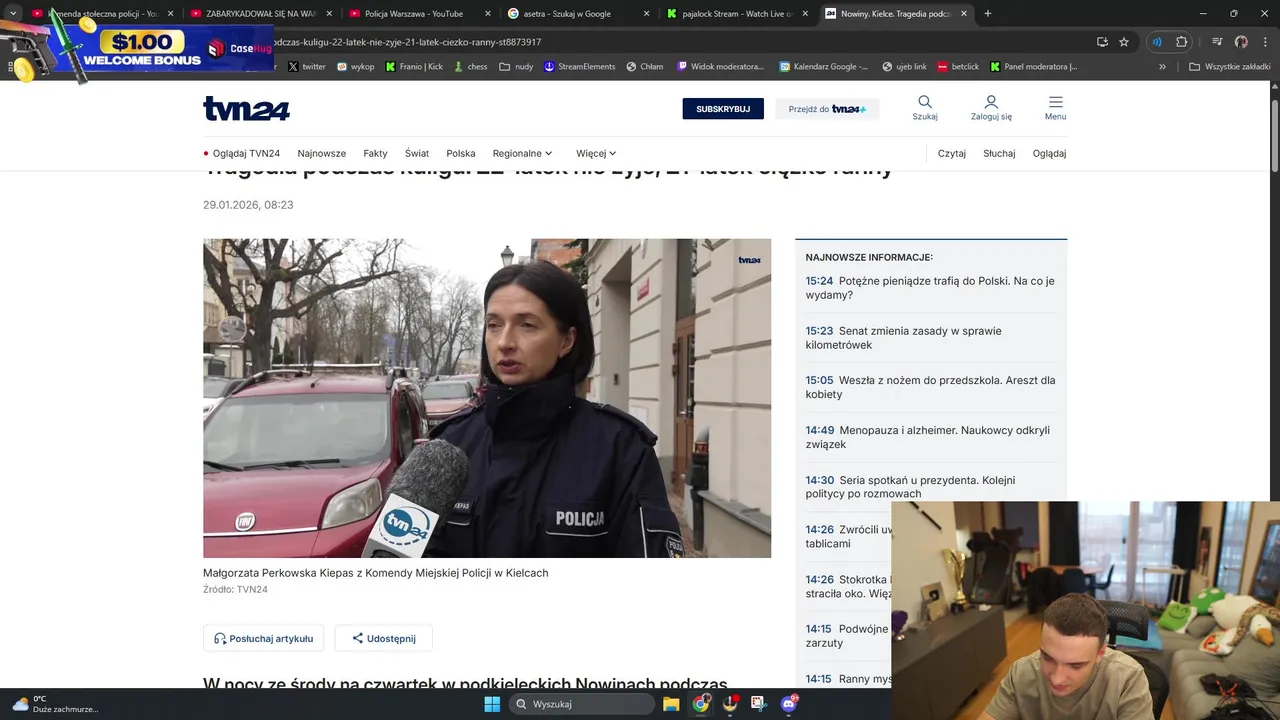1280x720 pixels.
Task: Click the article photo of policewoman
Action: coord(487,398)
